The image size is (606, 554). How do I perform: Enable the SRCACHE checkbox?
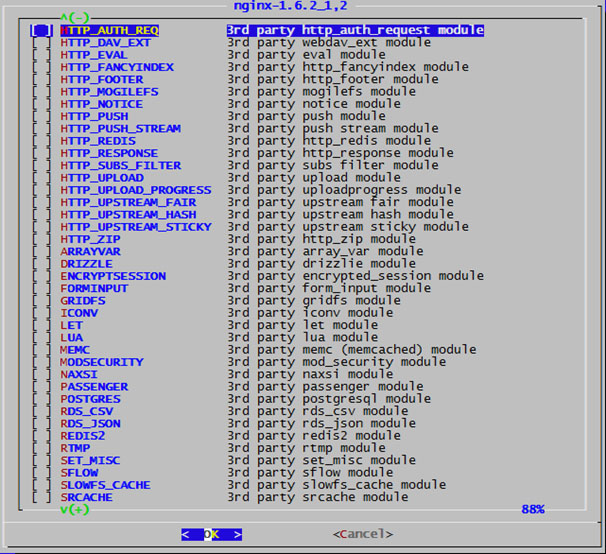(41, 498)
